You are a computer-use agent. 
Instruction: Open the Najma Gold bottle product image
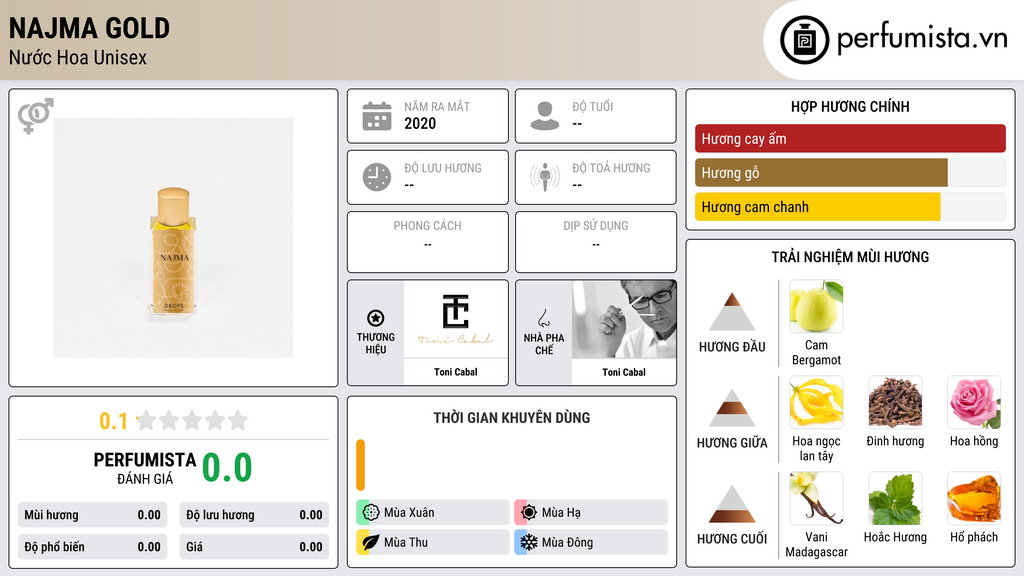coord(174,238)
